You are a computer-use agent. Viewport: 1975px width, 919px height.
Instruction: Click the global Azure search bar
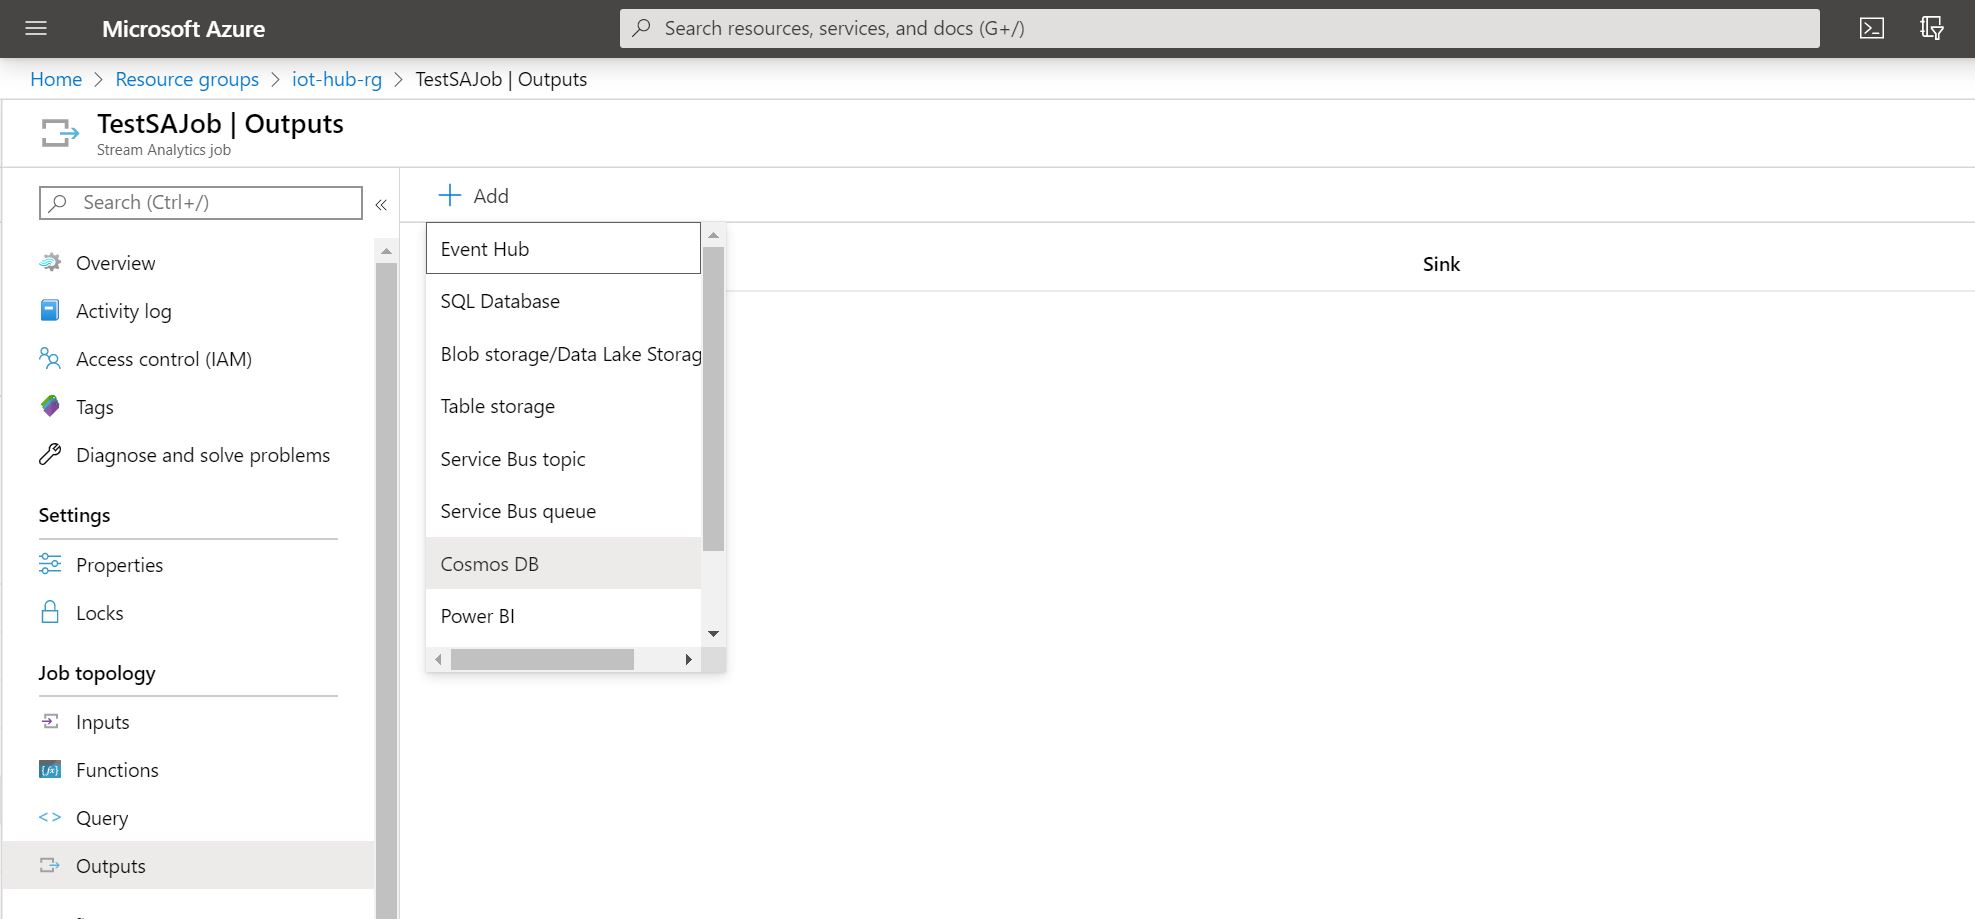(1220, 28)
